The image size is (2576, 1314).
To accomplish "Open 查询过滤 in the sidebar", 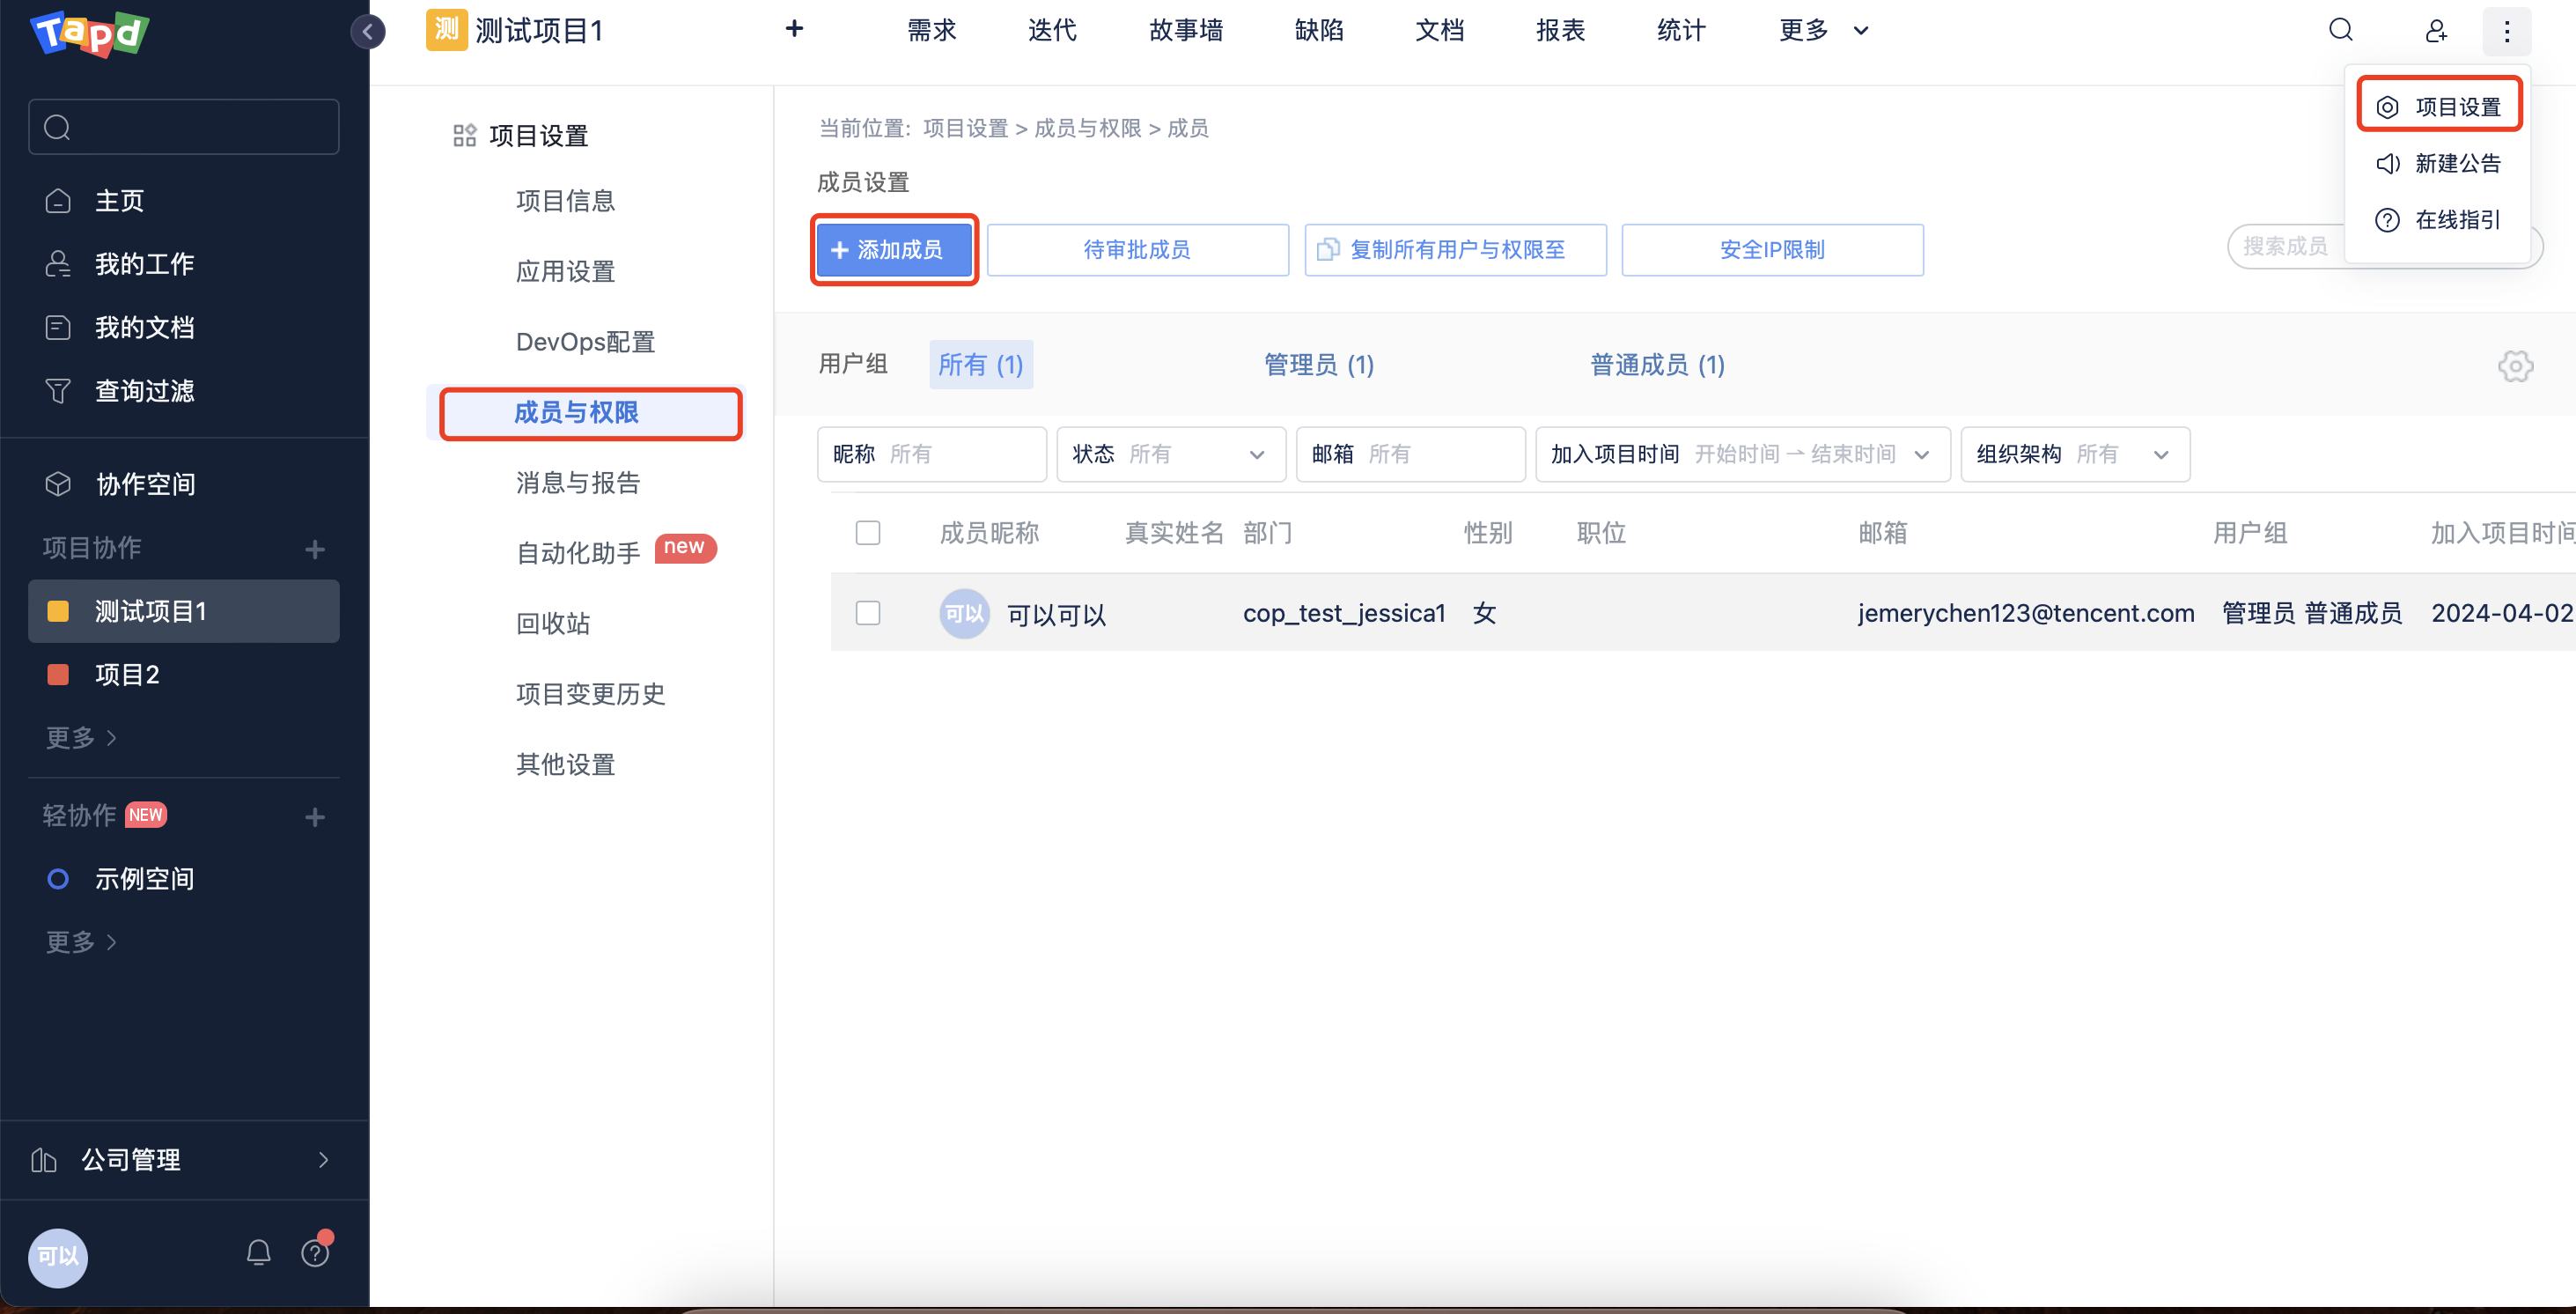I will pos(120,391).
